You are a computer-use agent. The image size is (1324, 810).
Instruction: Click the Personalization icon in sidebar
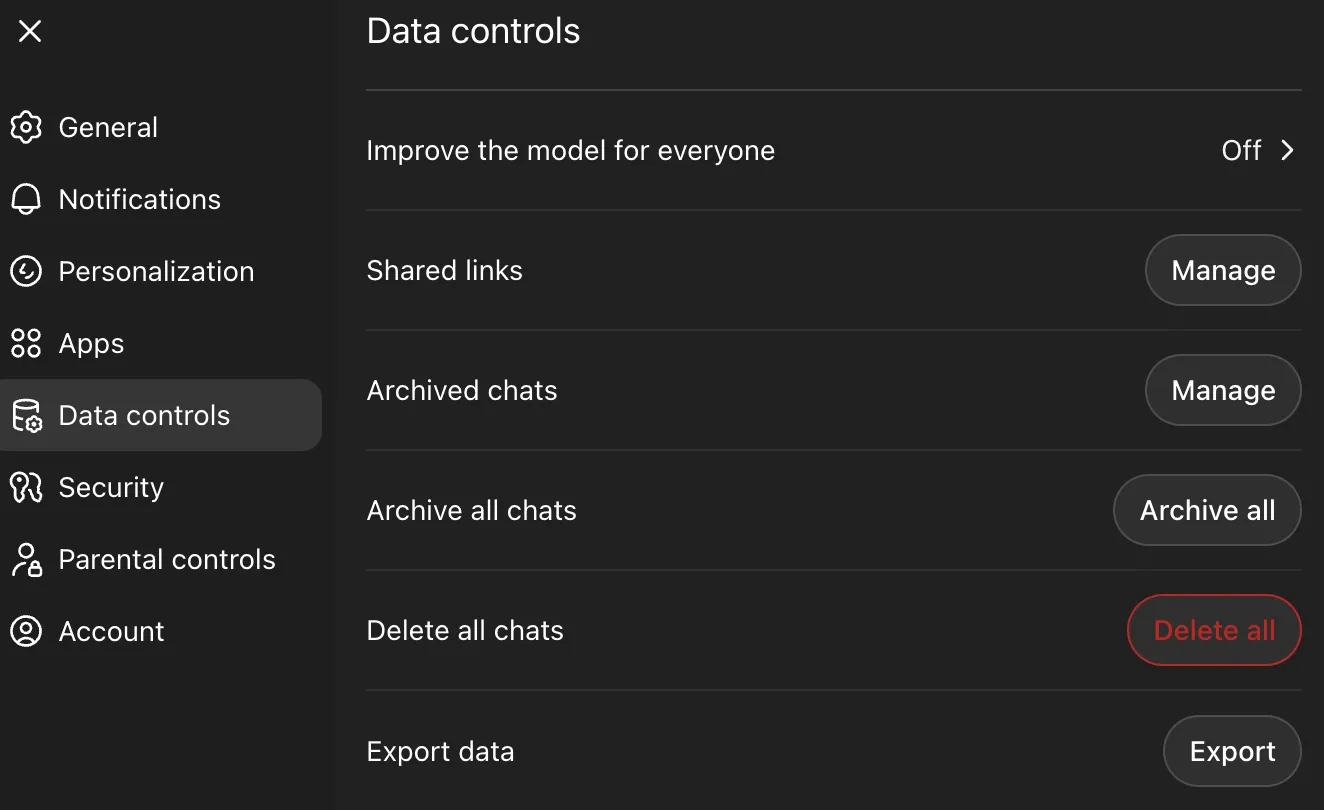(x=26, y=271)
